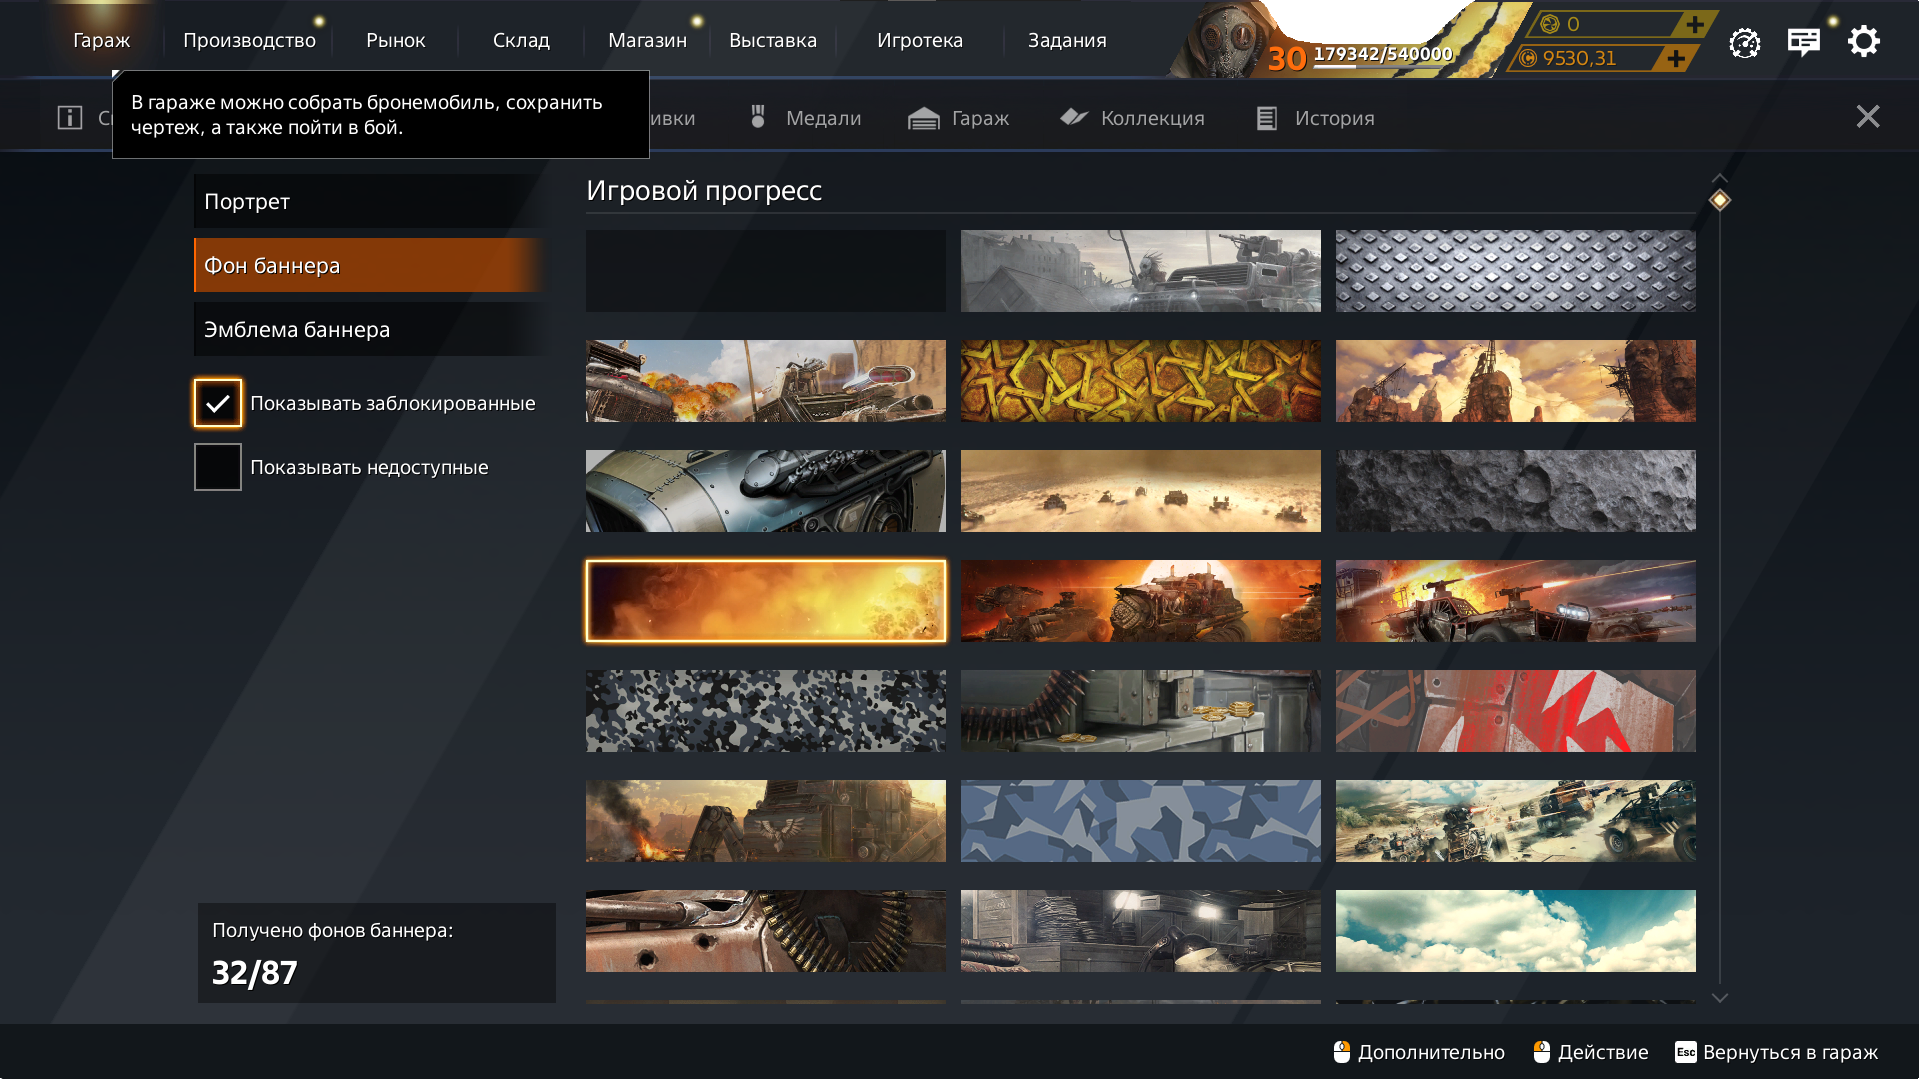The image size is (1919, 1079).
Task: Click Дополнительно mouse hint
Action: pos(1419,1052)
